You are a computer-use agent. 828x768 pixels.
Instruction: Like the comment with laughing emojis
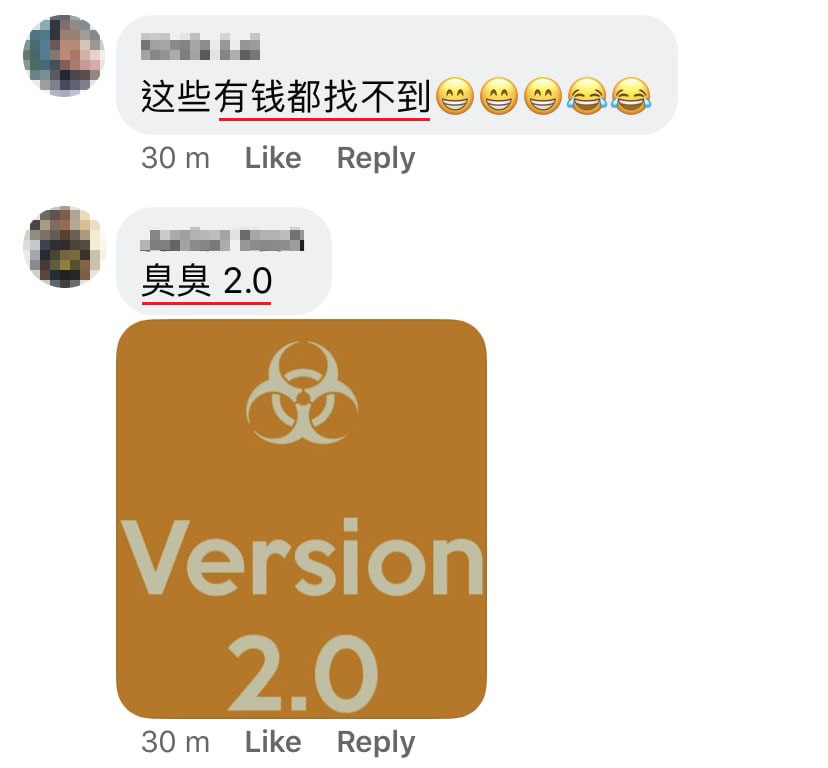[x=273, y=158]
